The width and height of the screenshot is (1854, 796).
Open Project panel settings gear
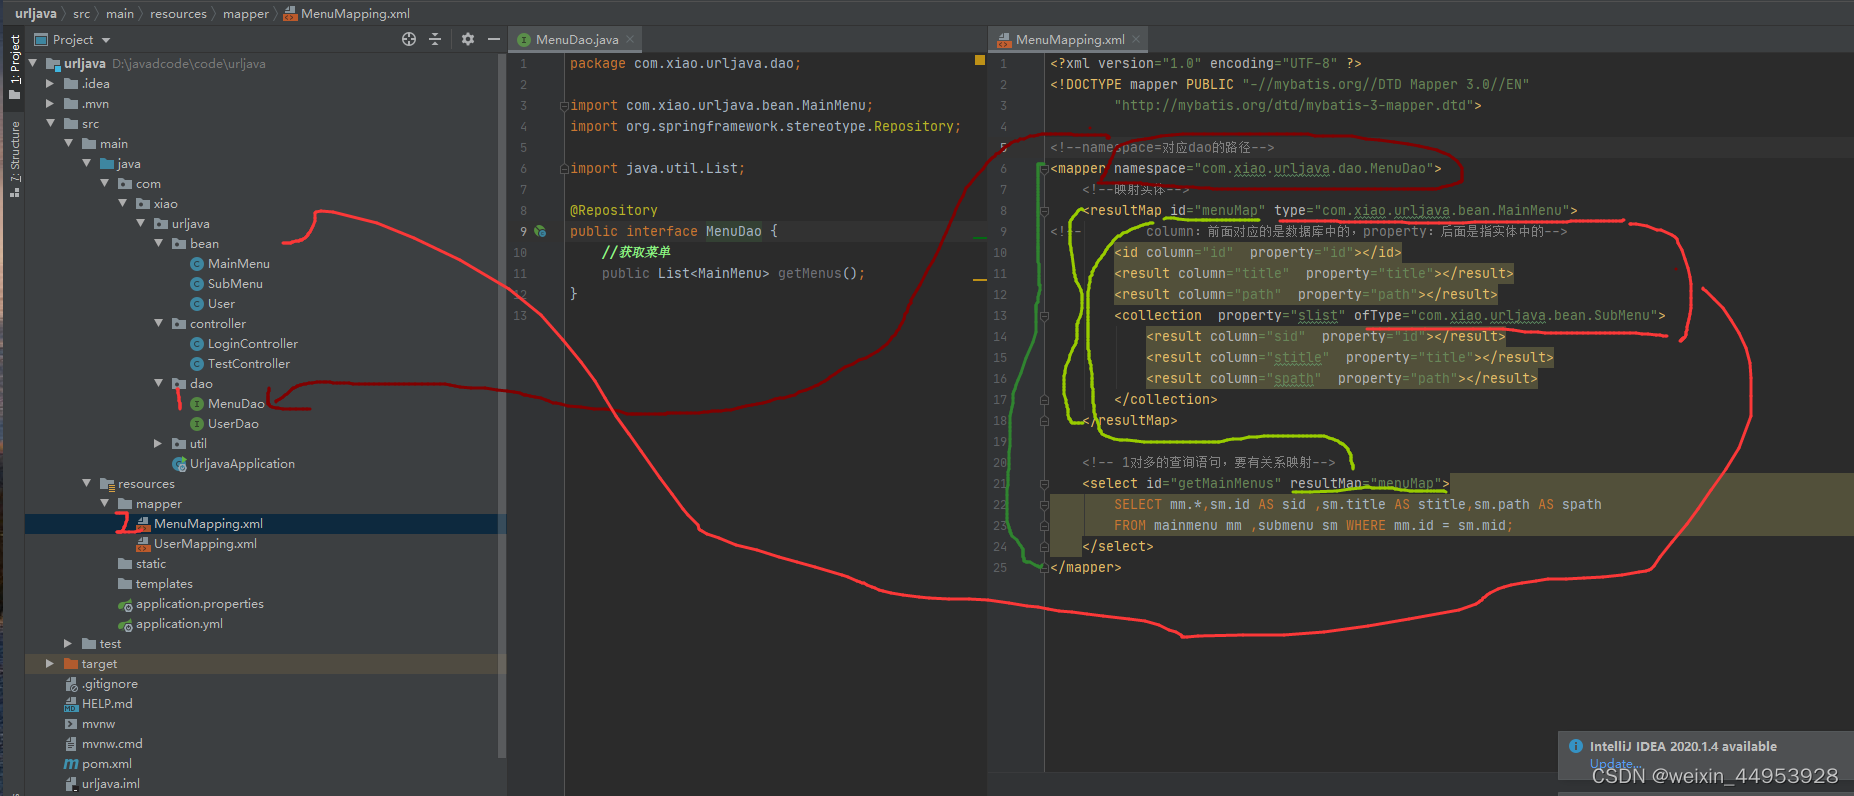[x=468, y=39]
